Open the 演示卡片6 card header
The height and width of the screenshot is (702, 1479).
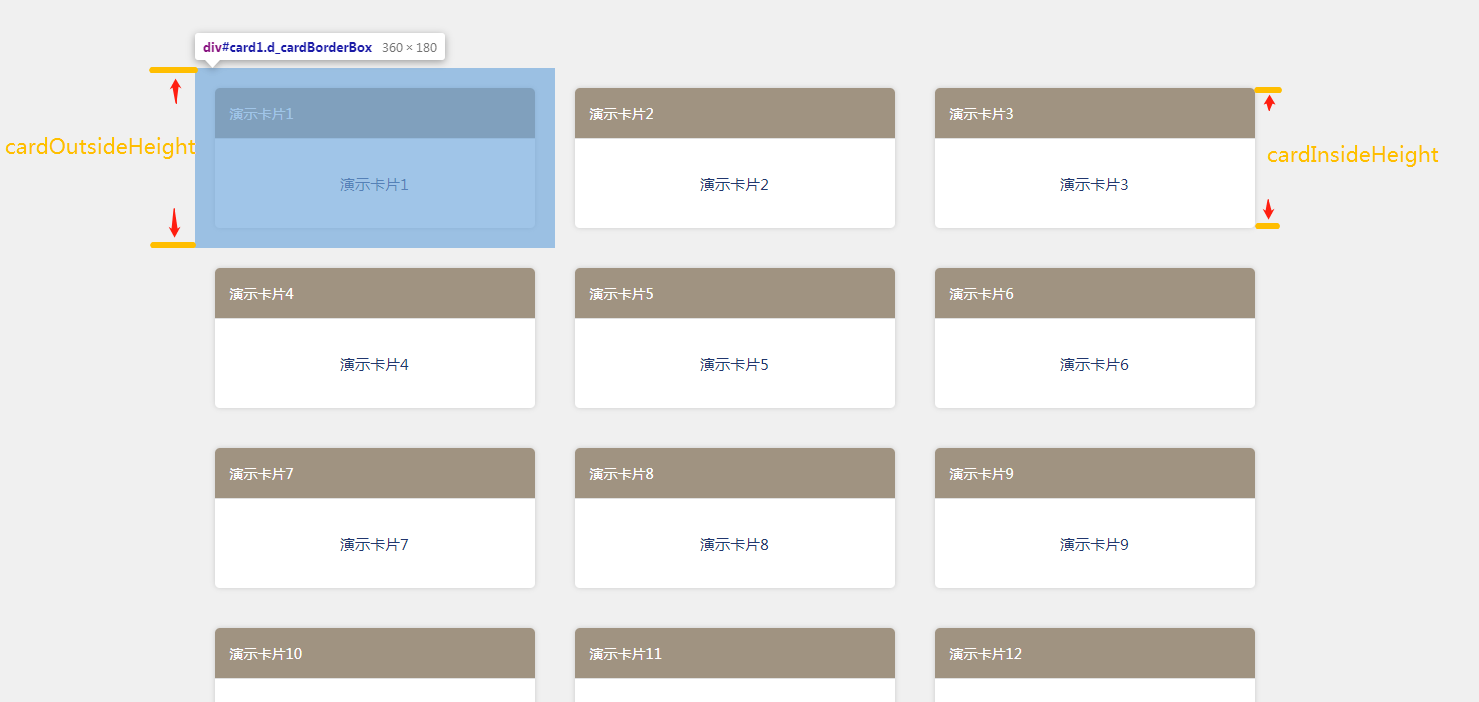pyautogui.click(x=1094, y=293)
